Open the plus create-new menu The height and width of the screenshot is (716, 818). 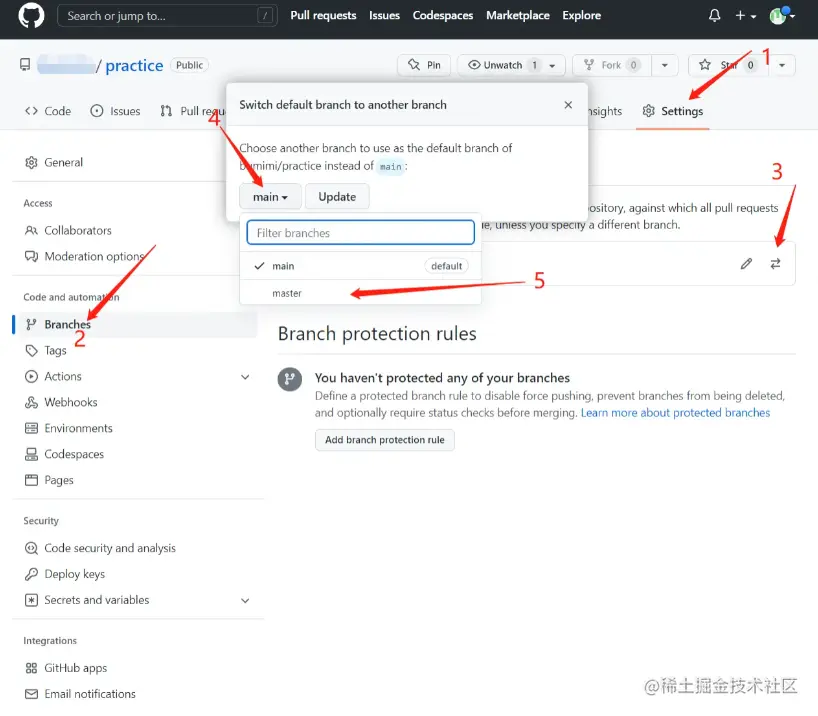pyautogui.click(x=745, y=16)
